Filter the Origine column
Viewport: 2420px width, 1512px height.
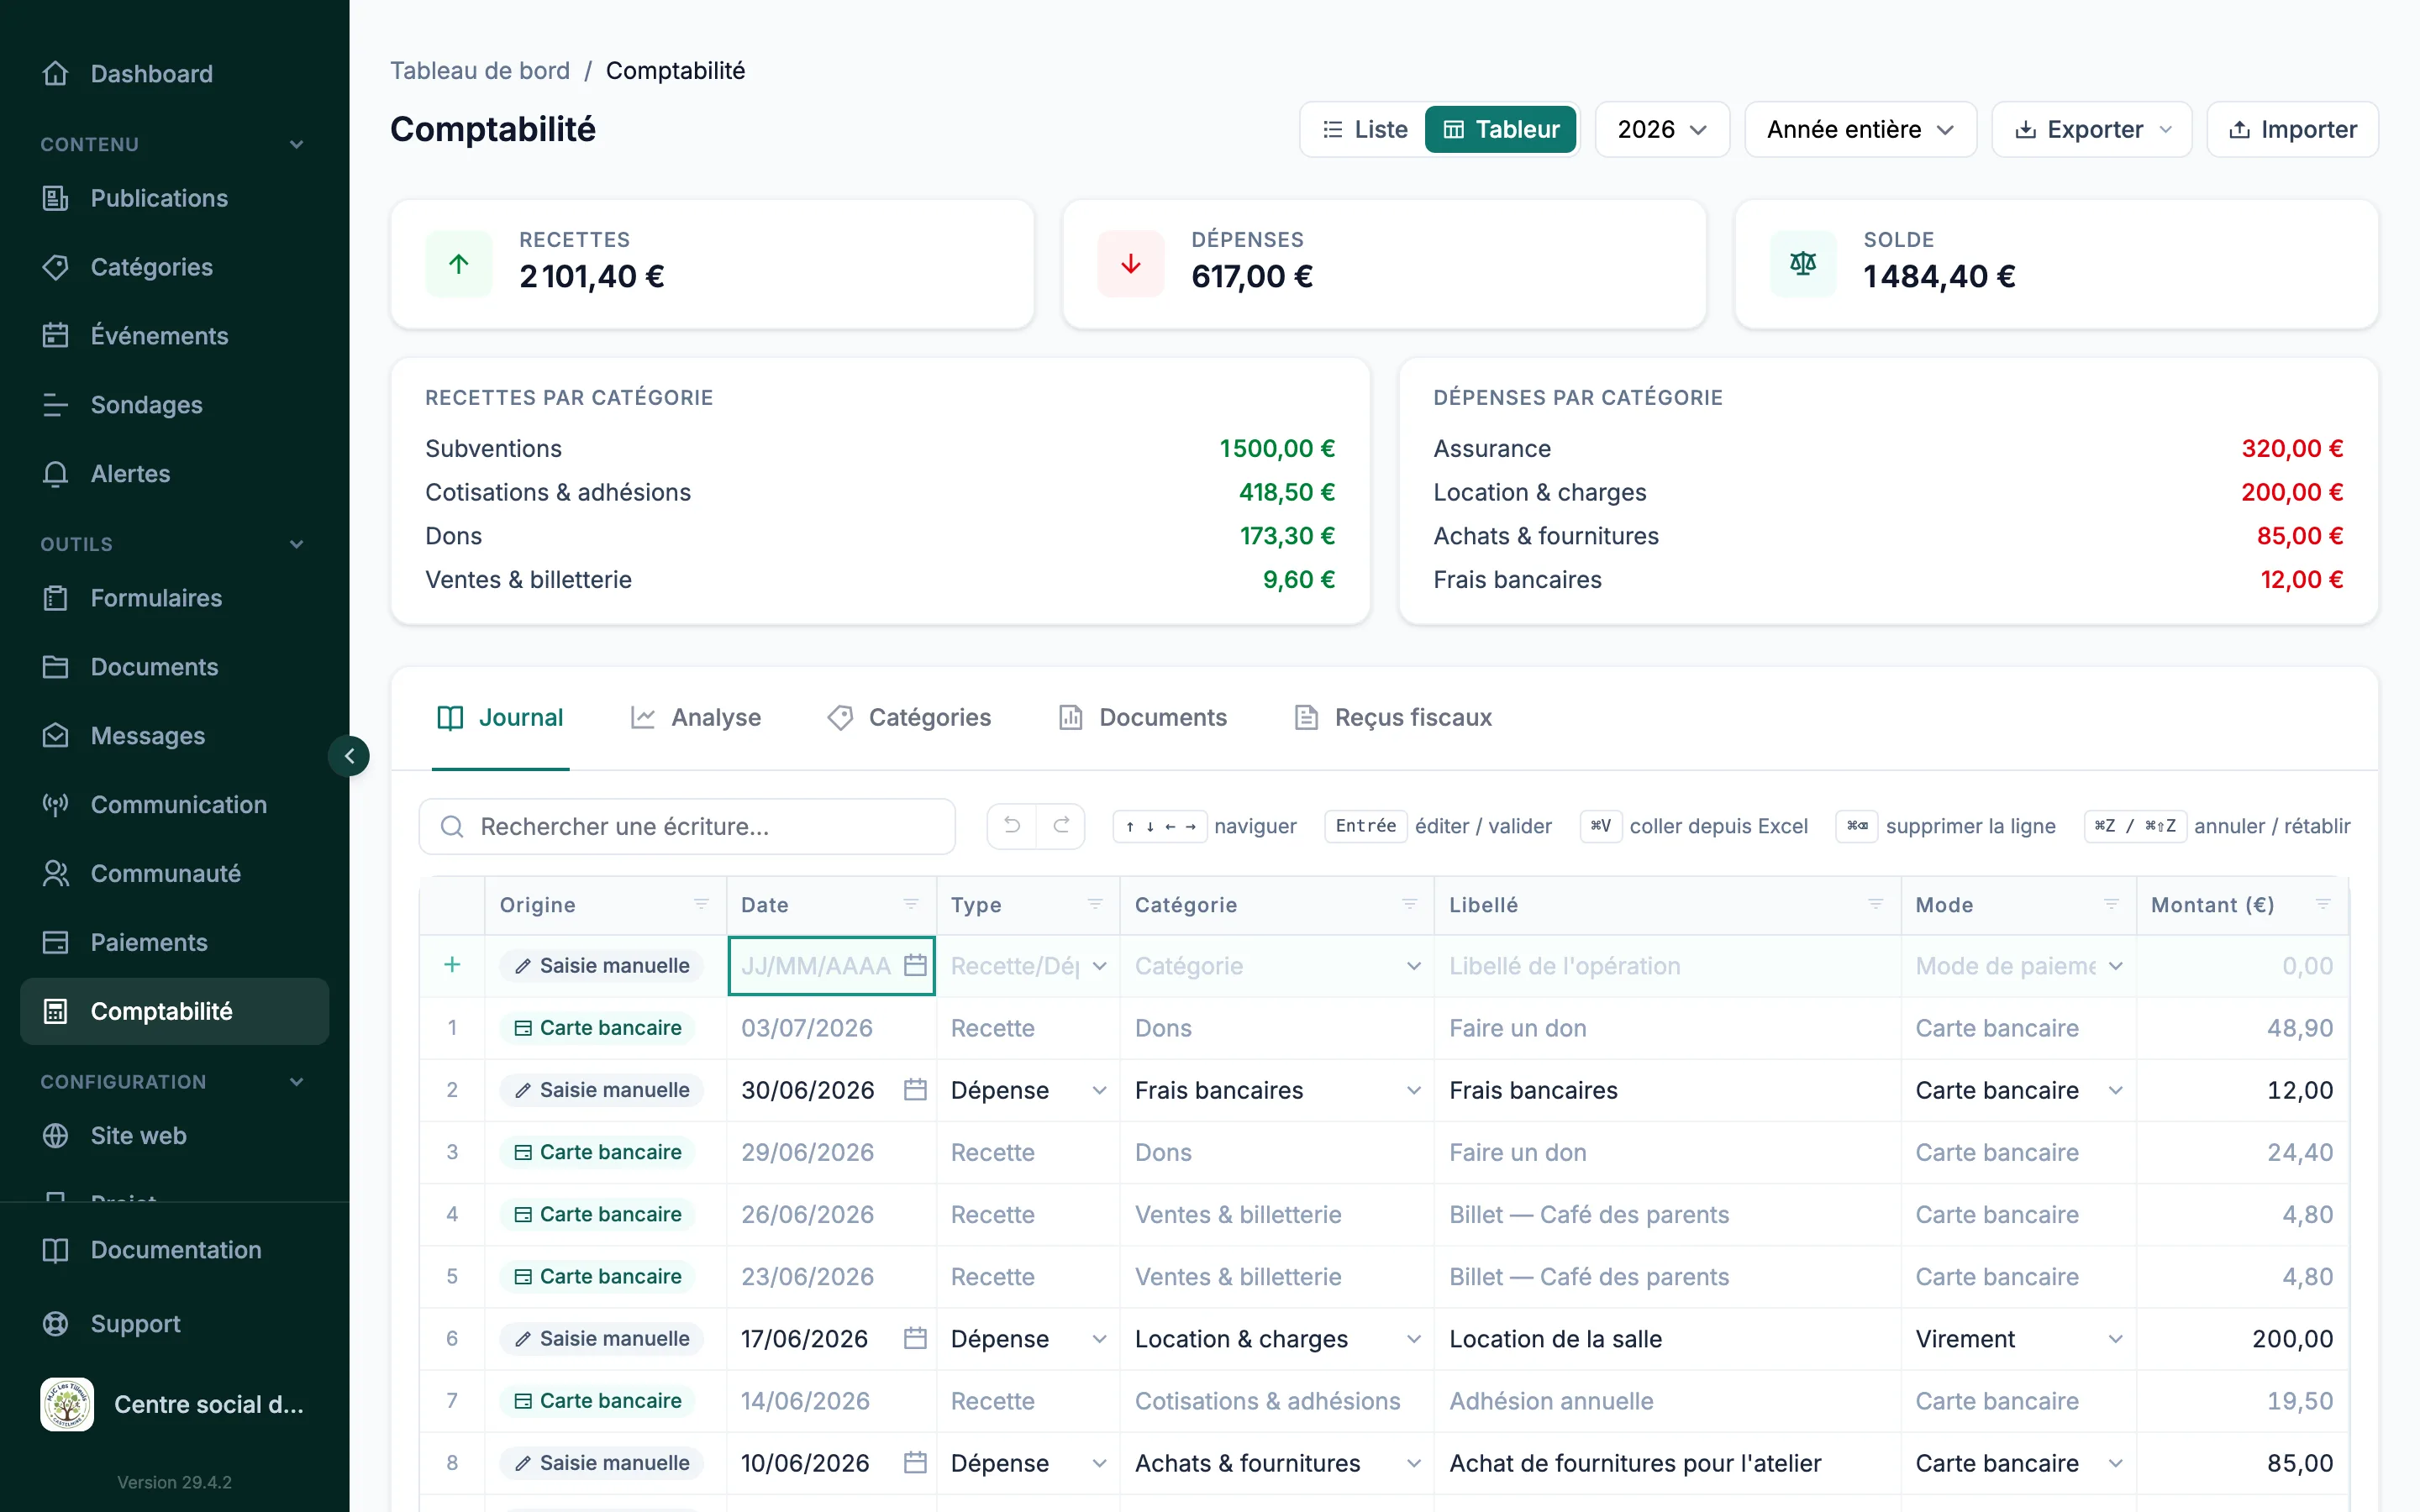(x=701, y=904)
